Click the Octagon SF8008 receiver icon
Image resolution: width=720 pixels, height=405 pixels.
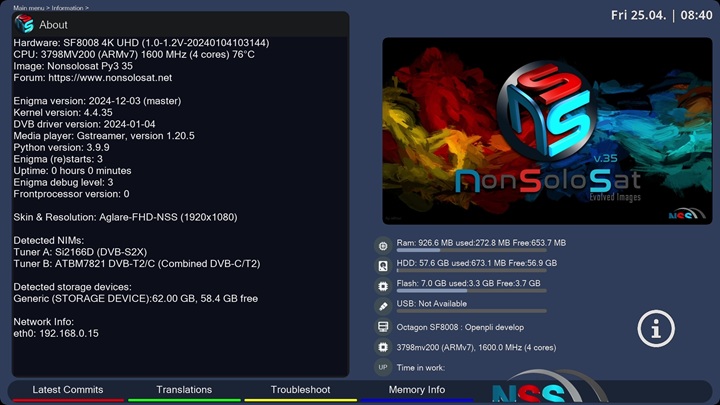[382, 326]
